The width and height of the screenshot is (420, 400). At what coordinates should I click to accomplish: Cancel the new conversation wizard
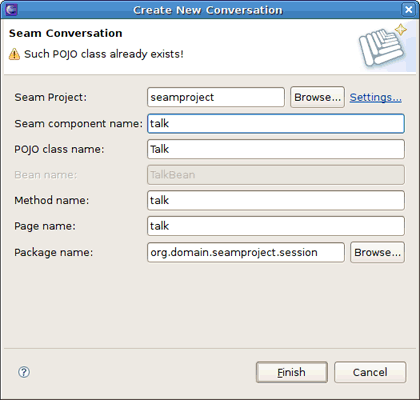(370, 372)
